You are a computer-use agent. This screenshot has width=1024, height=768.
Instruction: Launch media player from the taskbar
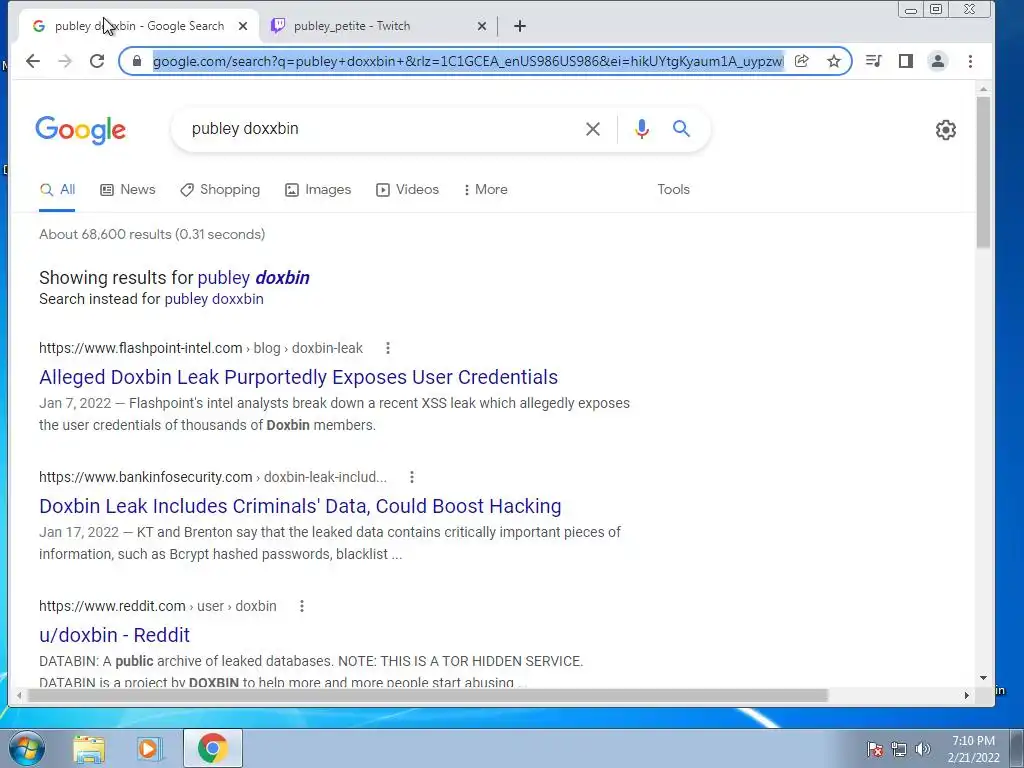coord(150,749)
